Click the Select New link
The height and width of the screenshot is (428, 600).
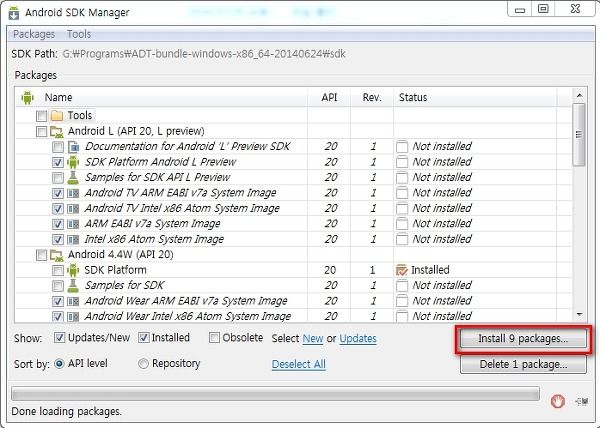point(313,338)
